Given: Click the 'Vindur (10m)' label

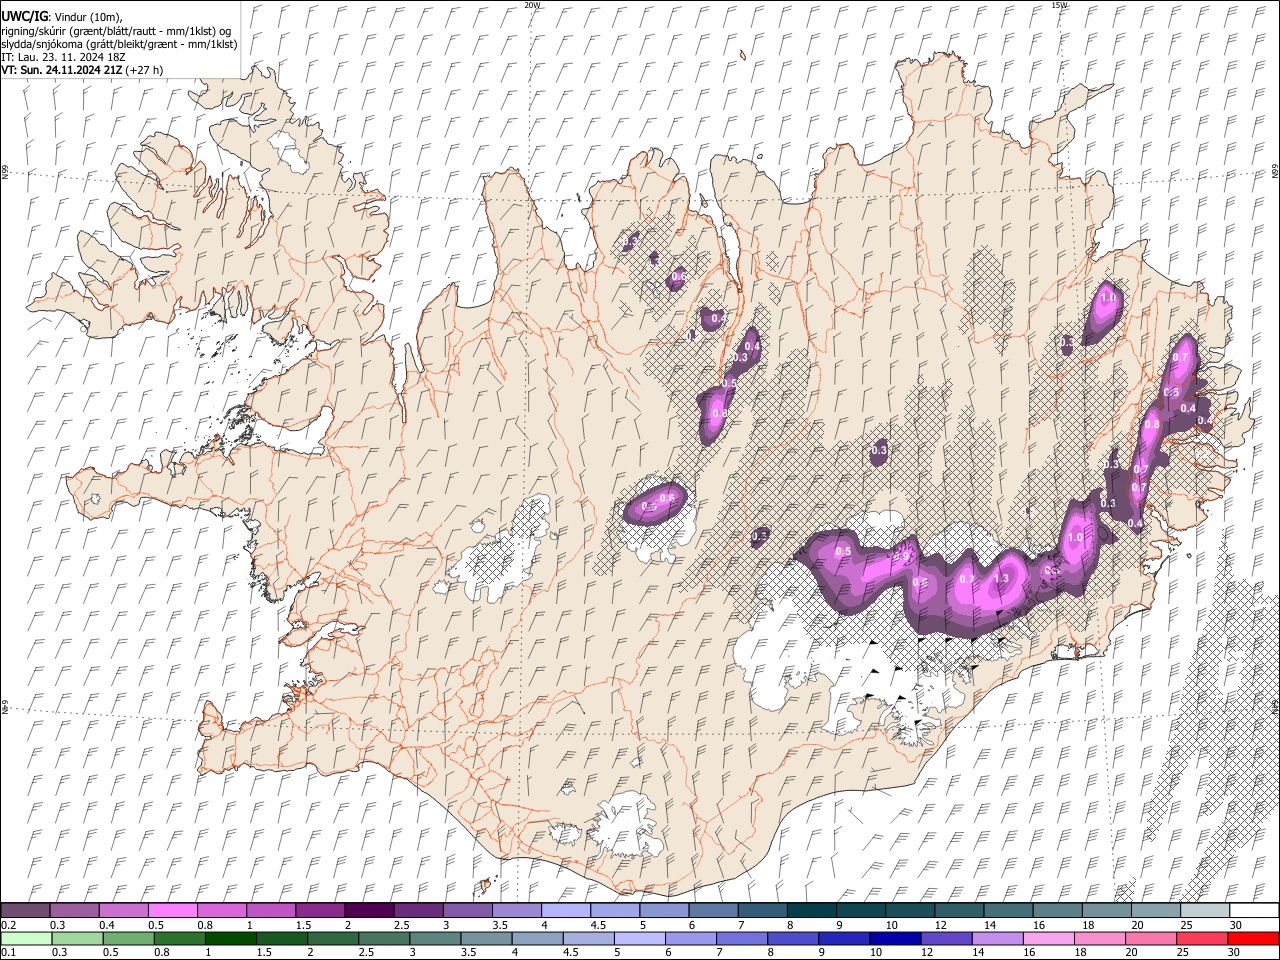Looking at the screenshot, I should (x=88, y=16).
